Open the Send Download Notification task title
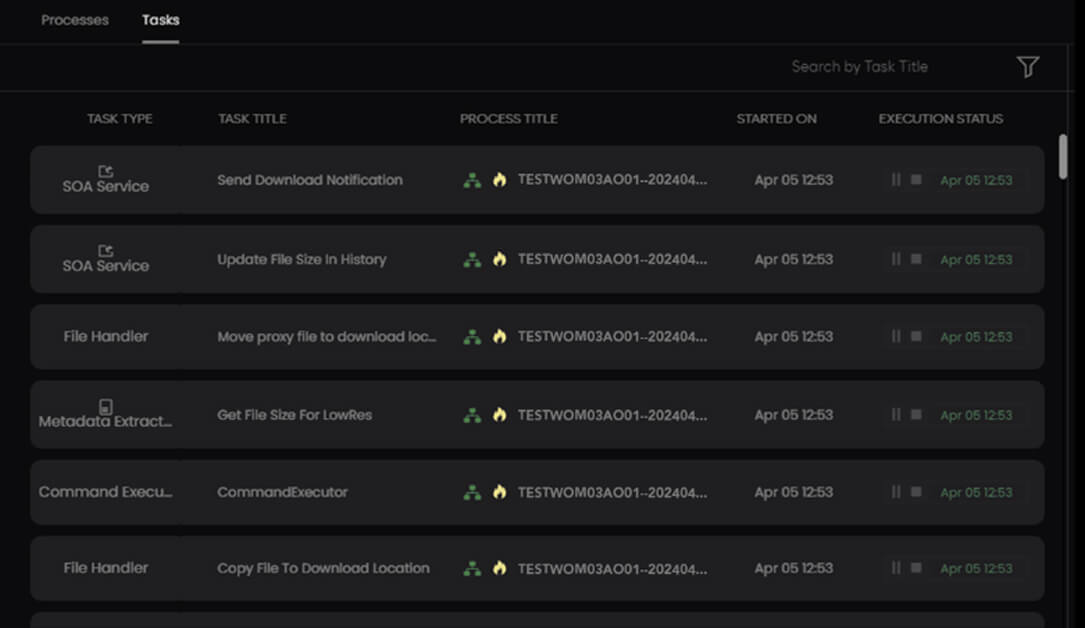1085x628 pixels. pyautogui.click(x=310, y=180)
